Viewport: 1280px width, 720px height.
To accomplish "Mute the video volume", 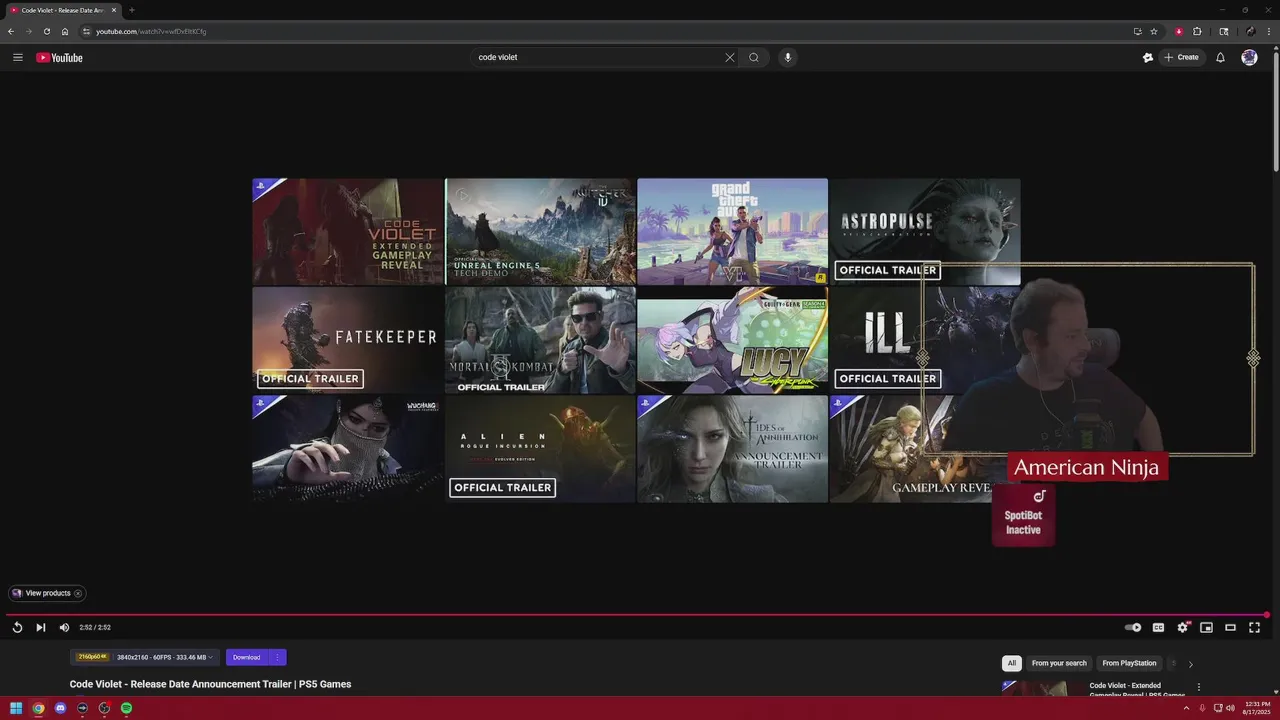I will (64, 627).
